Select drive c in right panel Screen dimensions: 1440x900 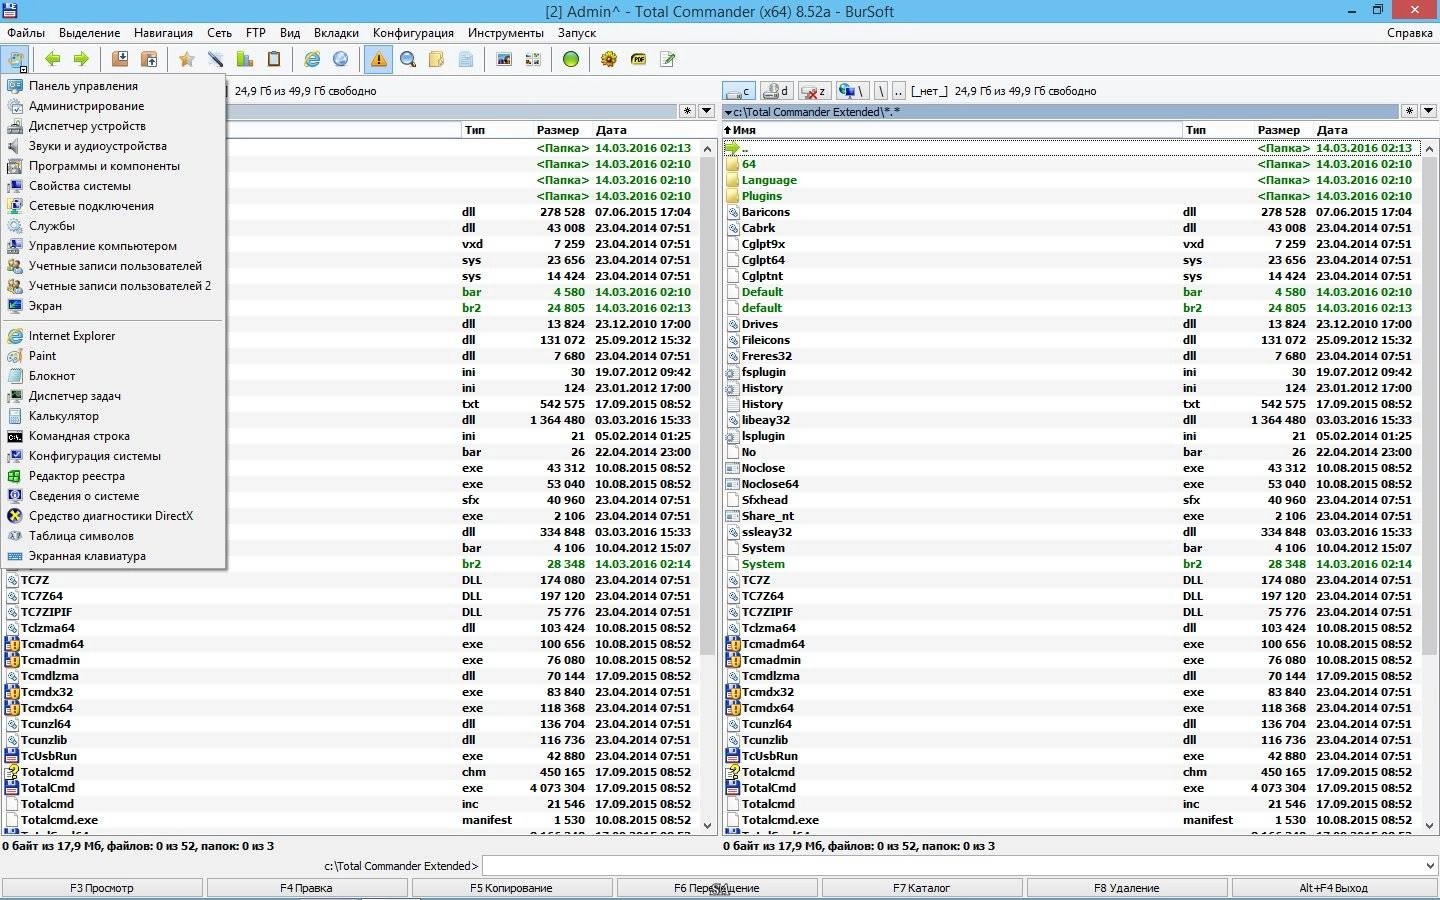[x=739, y=91]
